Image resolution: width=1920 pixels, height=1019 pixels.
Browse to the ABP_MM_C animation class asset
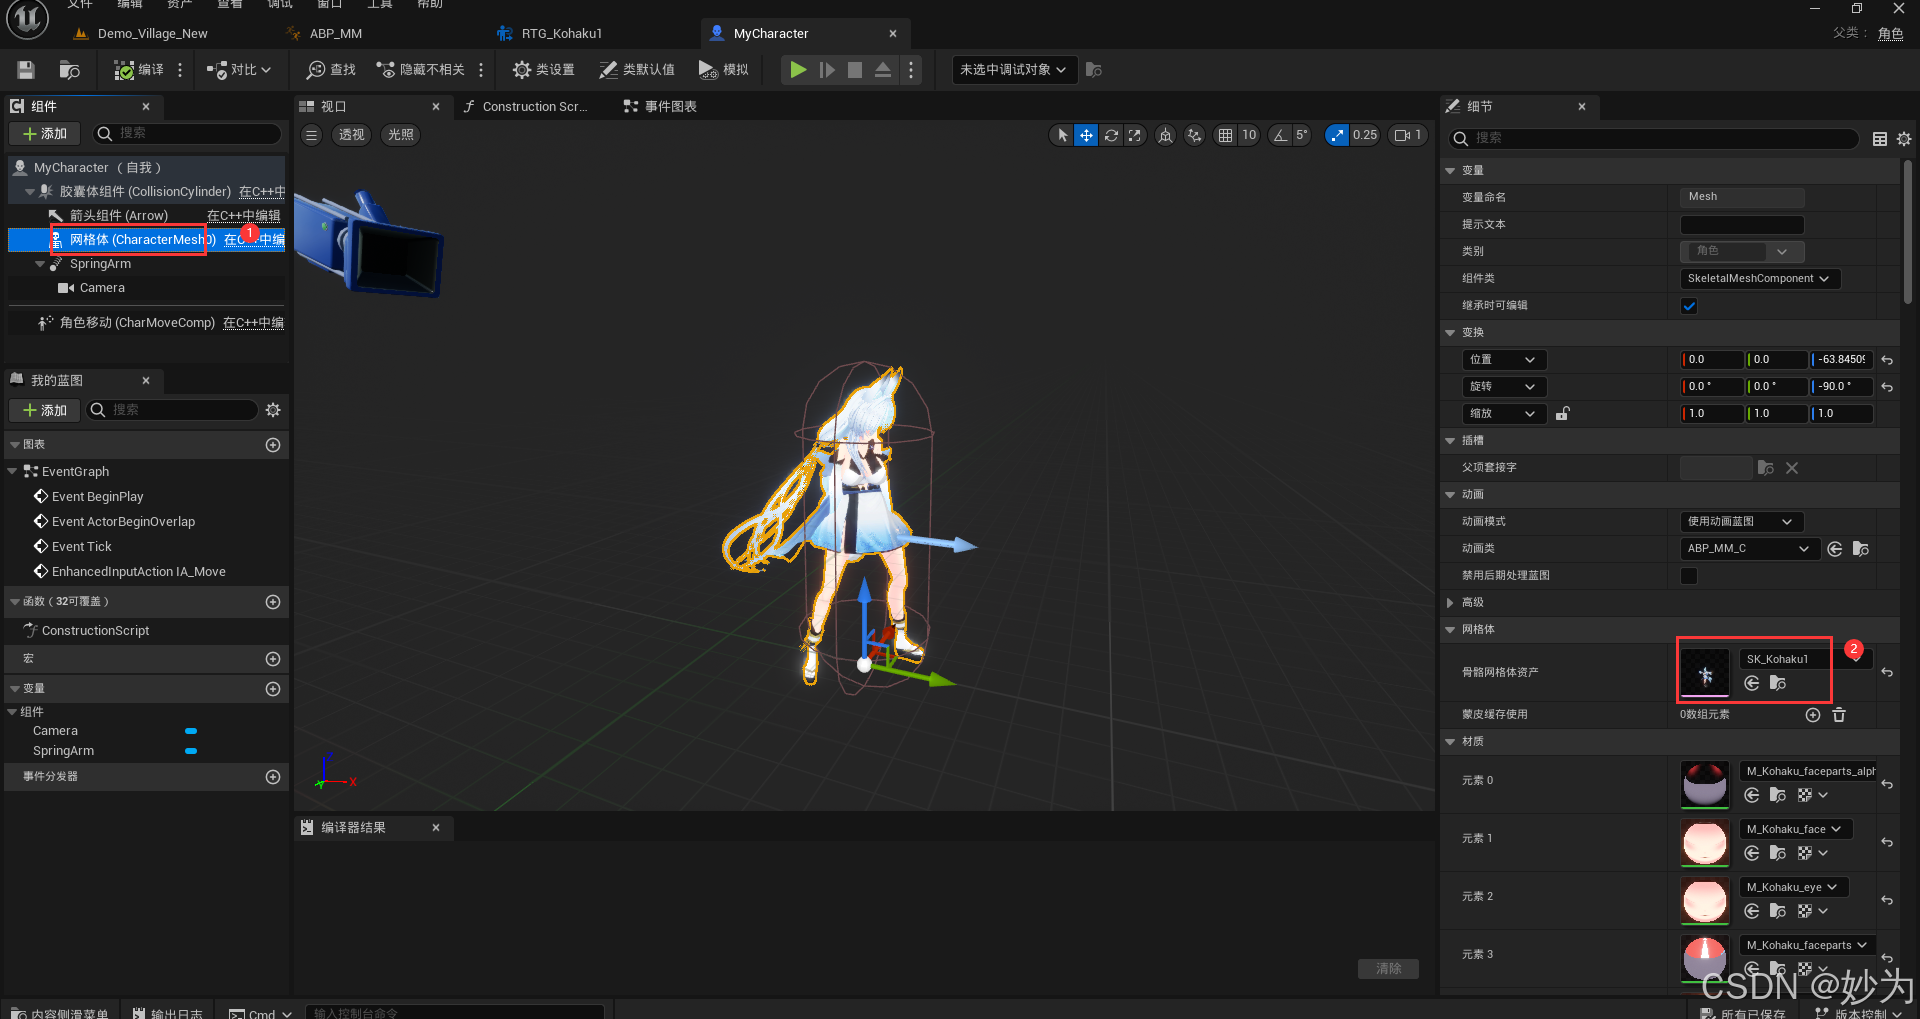tap(1860, 549)
